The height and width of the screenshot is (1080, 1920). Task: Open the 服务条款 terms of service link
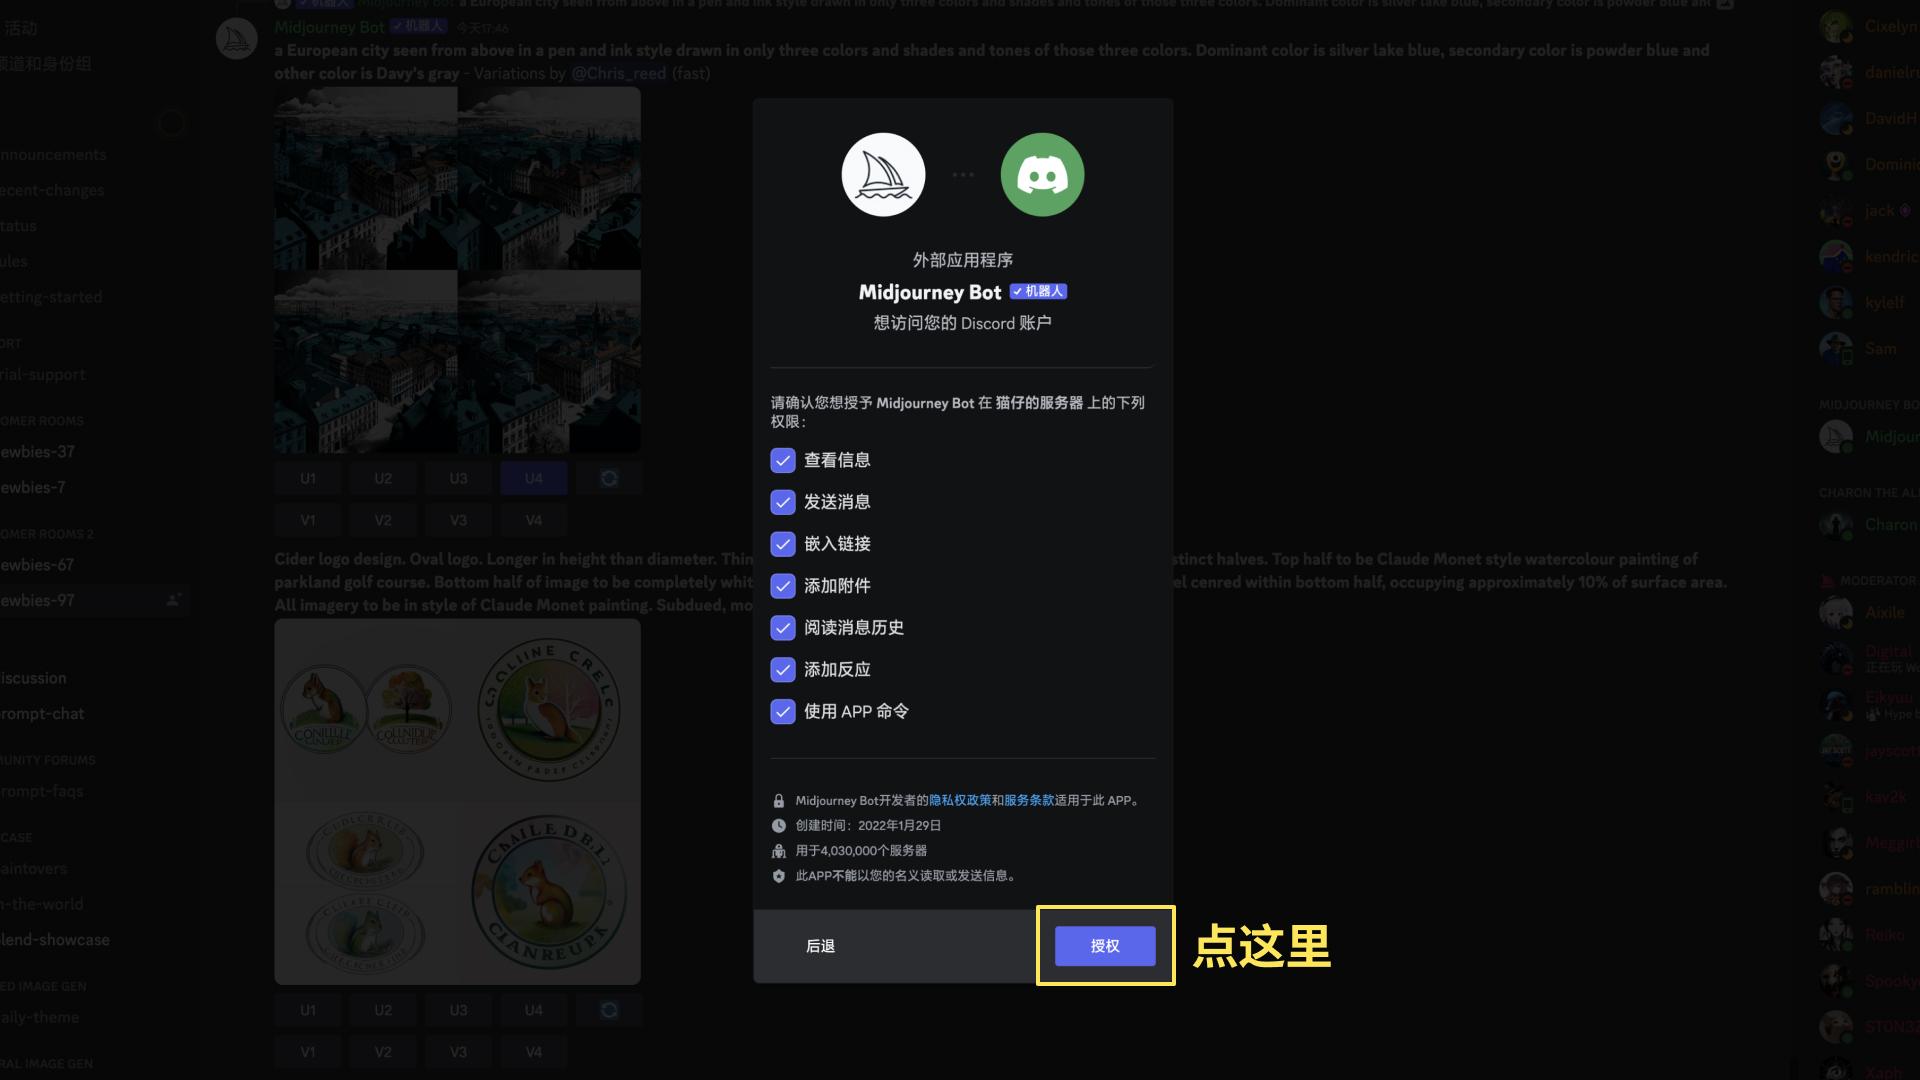point(1029,801)
